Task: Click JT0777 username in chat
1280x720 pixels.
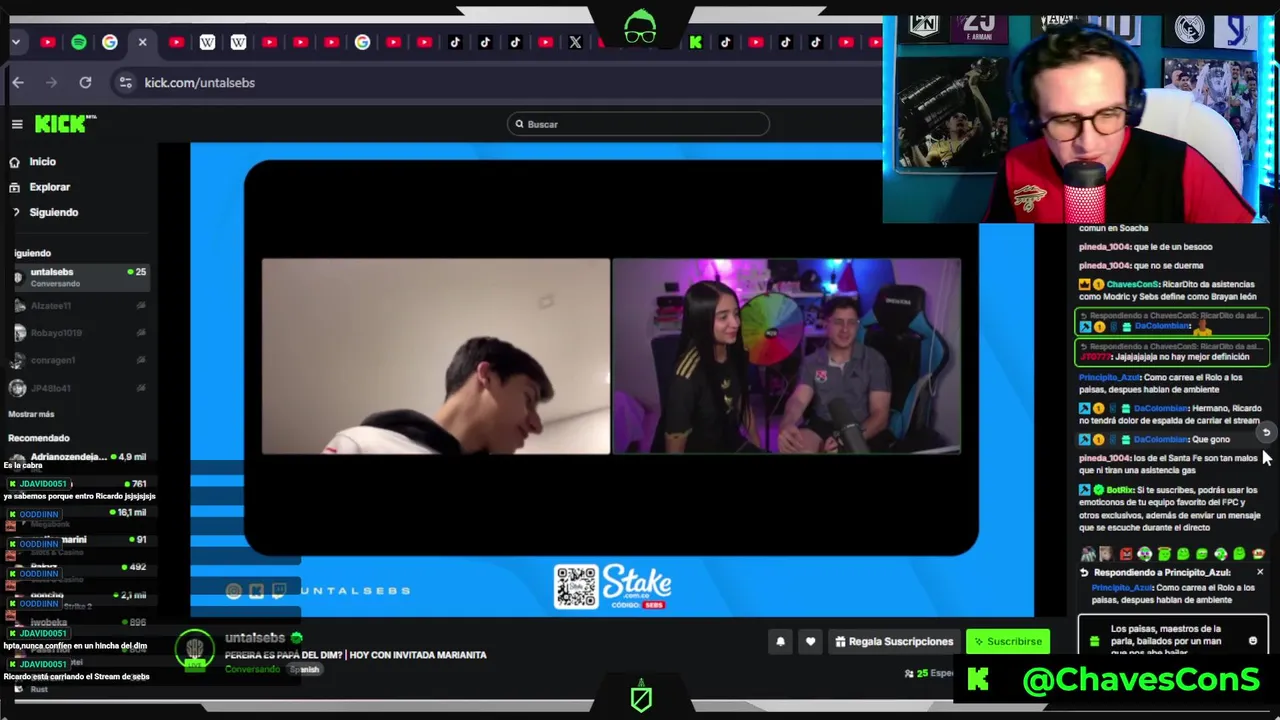Action: pyautogui.click(x=1095, y=356)
